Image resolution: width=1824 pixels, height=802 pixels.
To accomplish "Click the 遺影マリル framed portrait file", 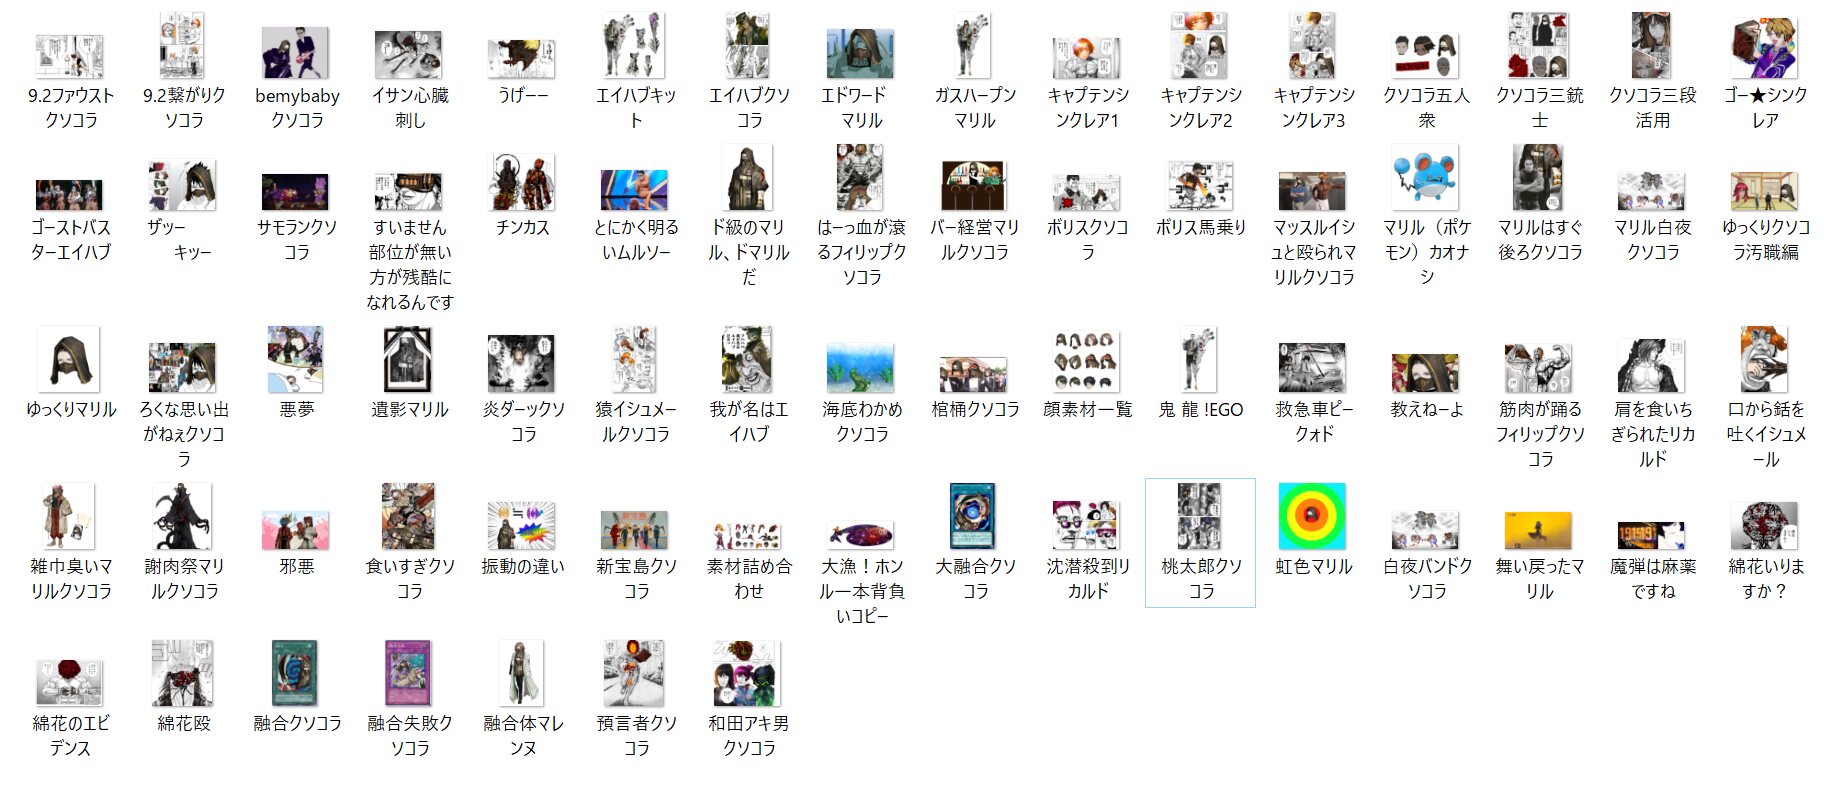I will point(409,359).
